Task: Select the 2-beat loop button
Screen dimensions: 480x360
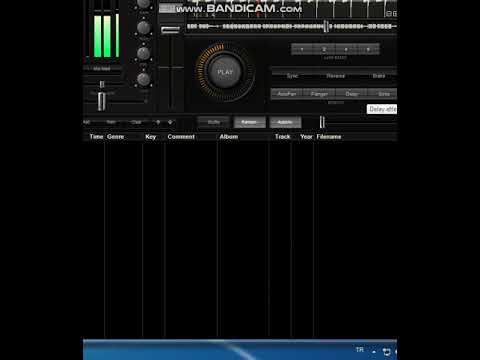Action: click(324, 49)
